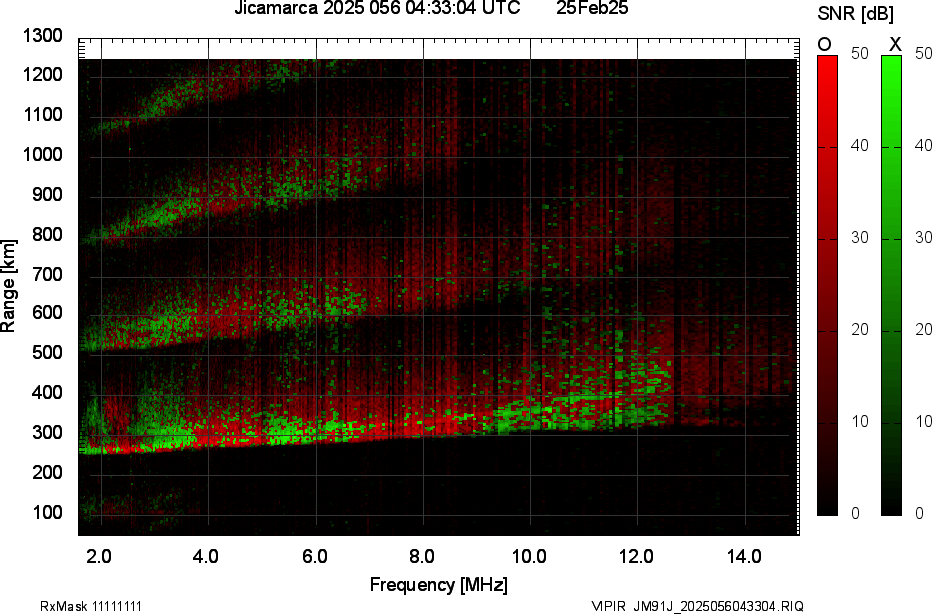Click the 'SNR [dB]' legend heading
This screenshot has height=614, width=932.
[x=855, y=14]
